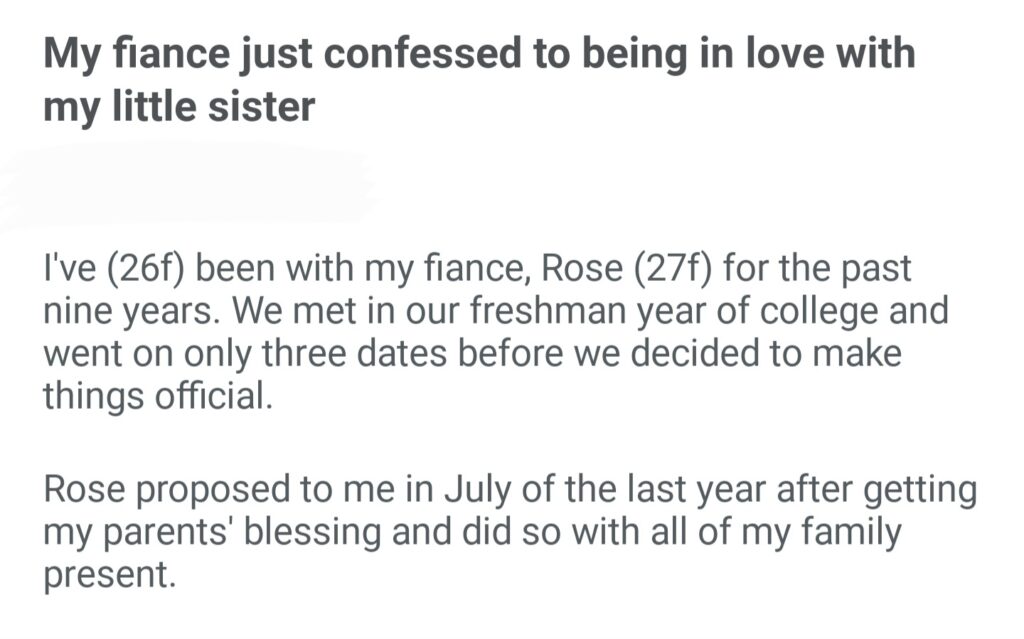Click the first paragraph starting "I've (26f)"
This screenshot has height=639, width=1024.
click(494, 333)
